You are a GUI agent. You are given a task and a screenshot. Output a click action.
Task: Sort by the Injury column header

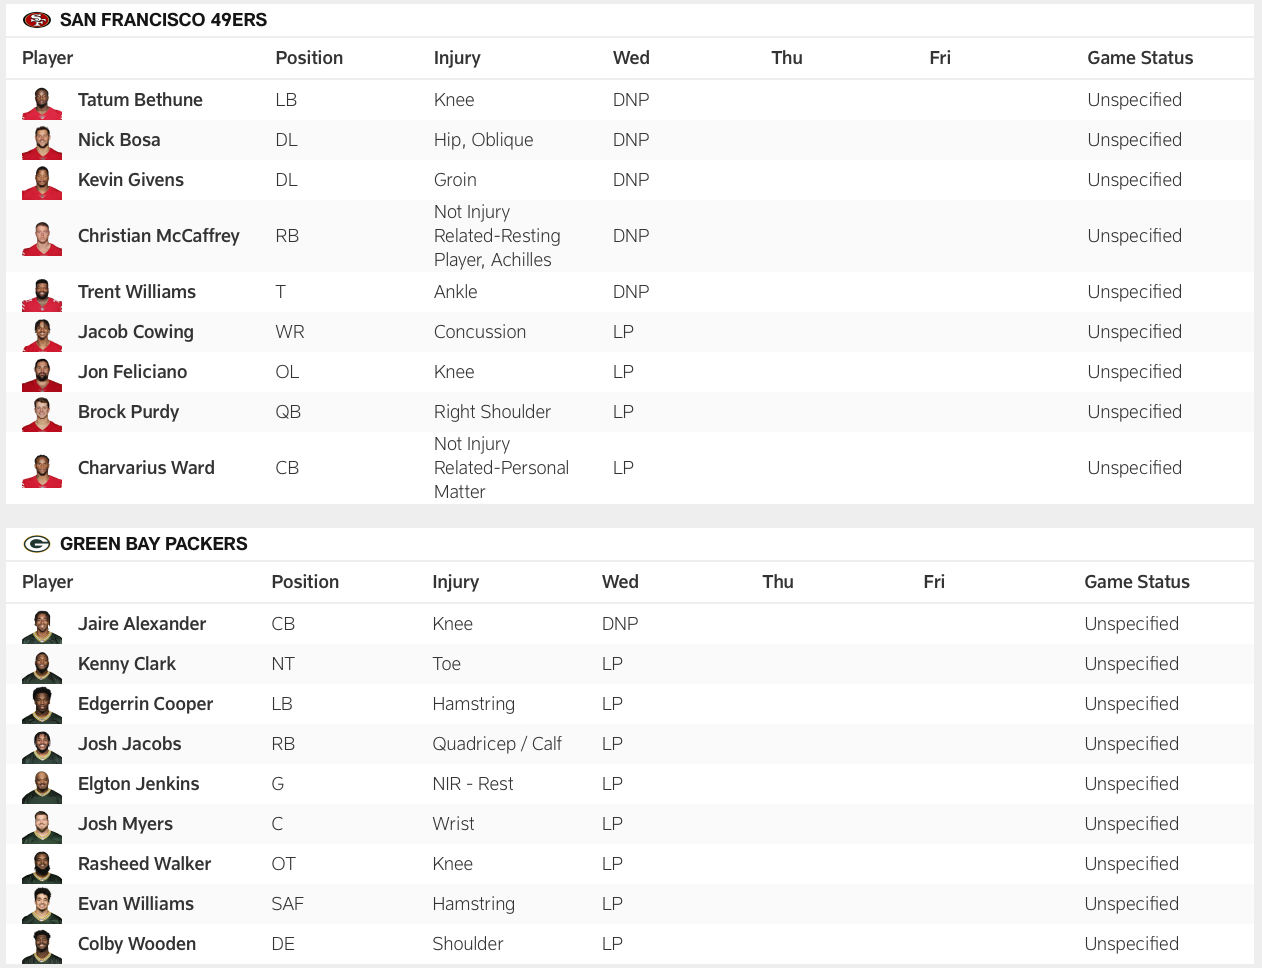tap(457, 58)
